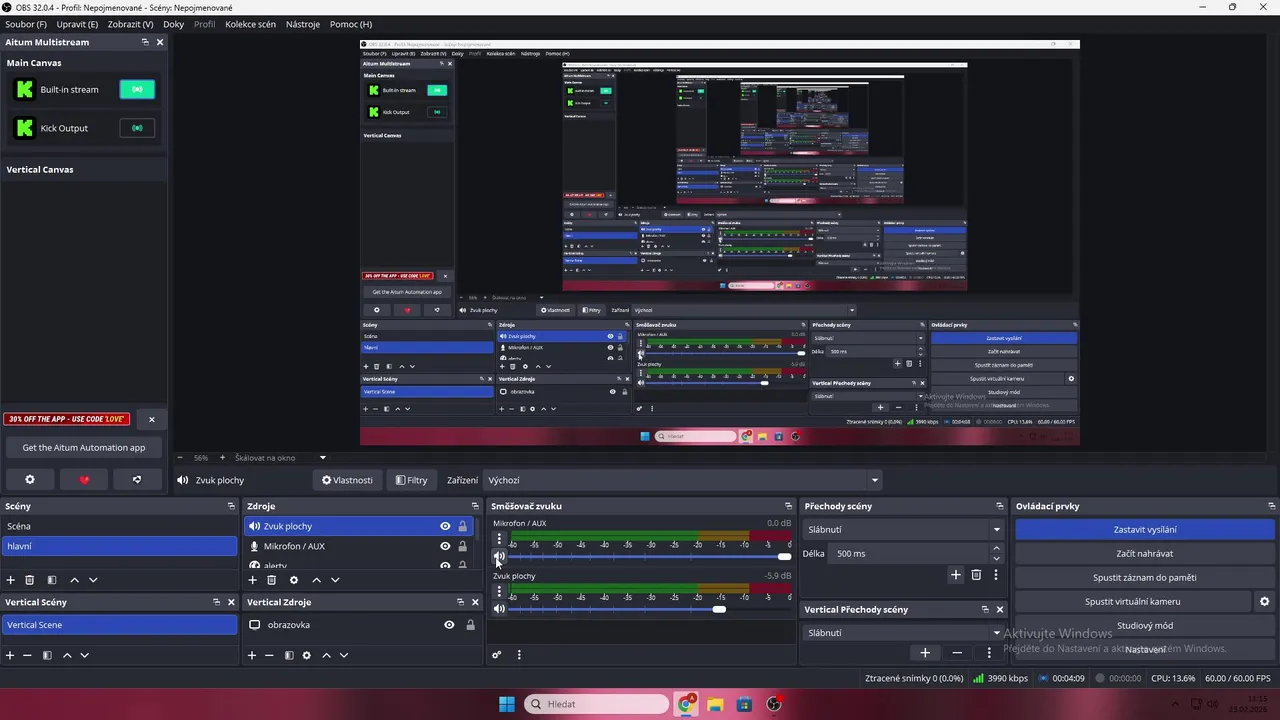Add a new source in Zdroje panel

pos(252,580)
